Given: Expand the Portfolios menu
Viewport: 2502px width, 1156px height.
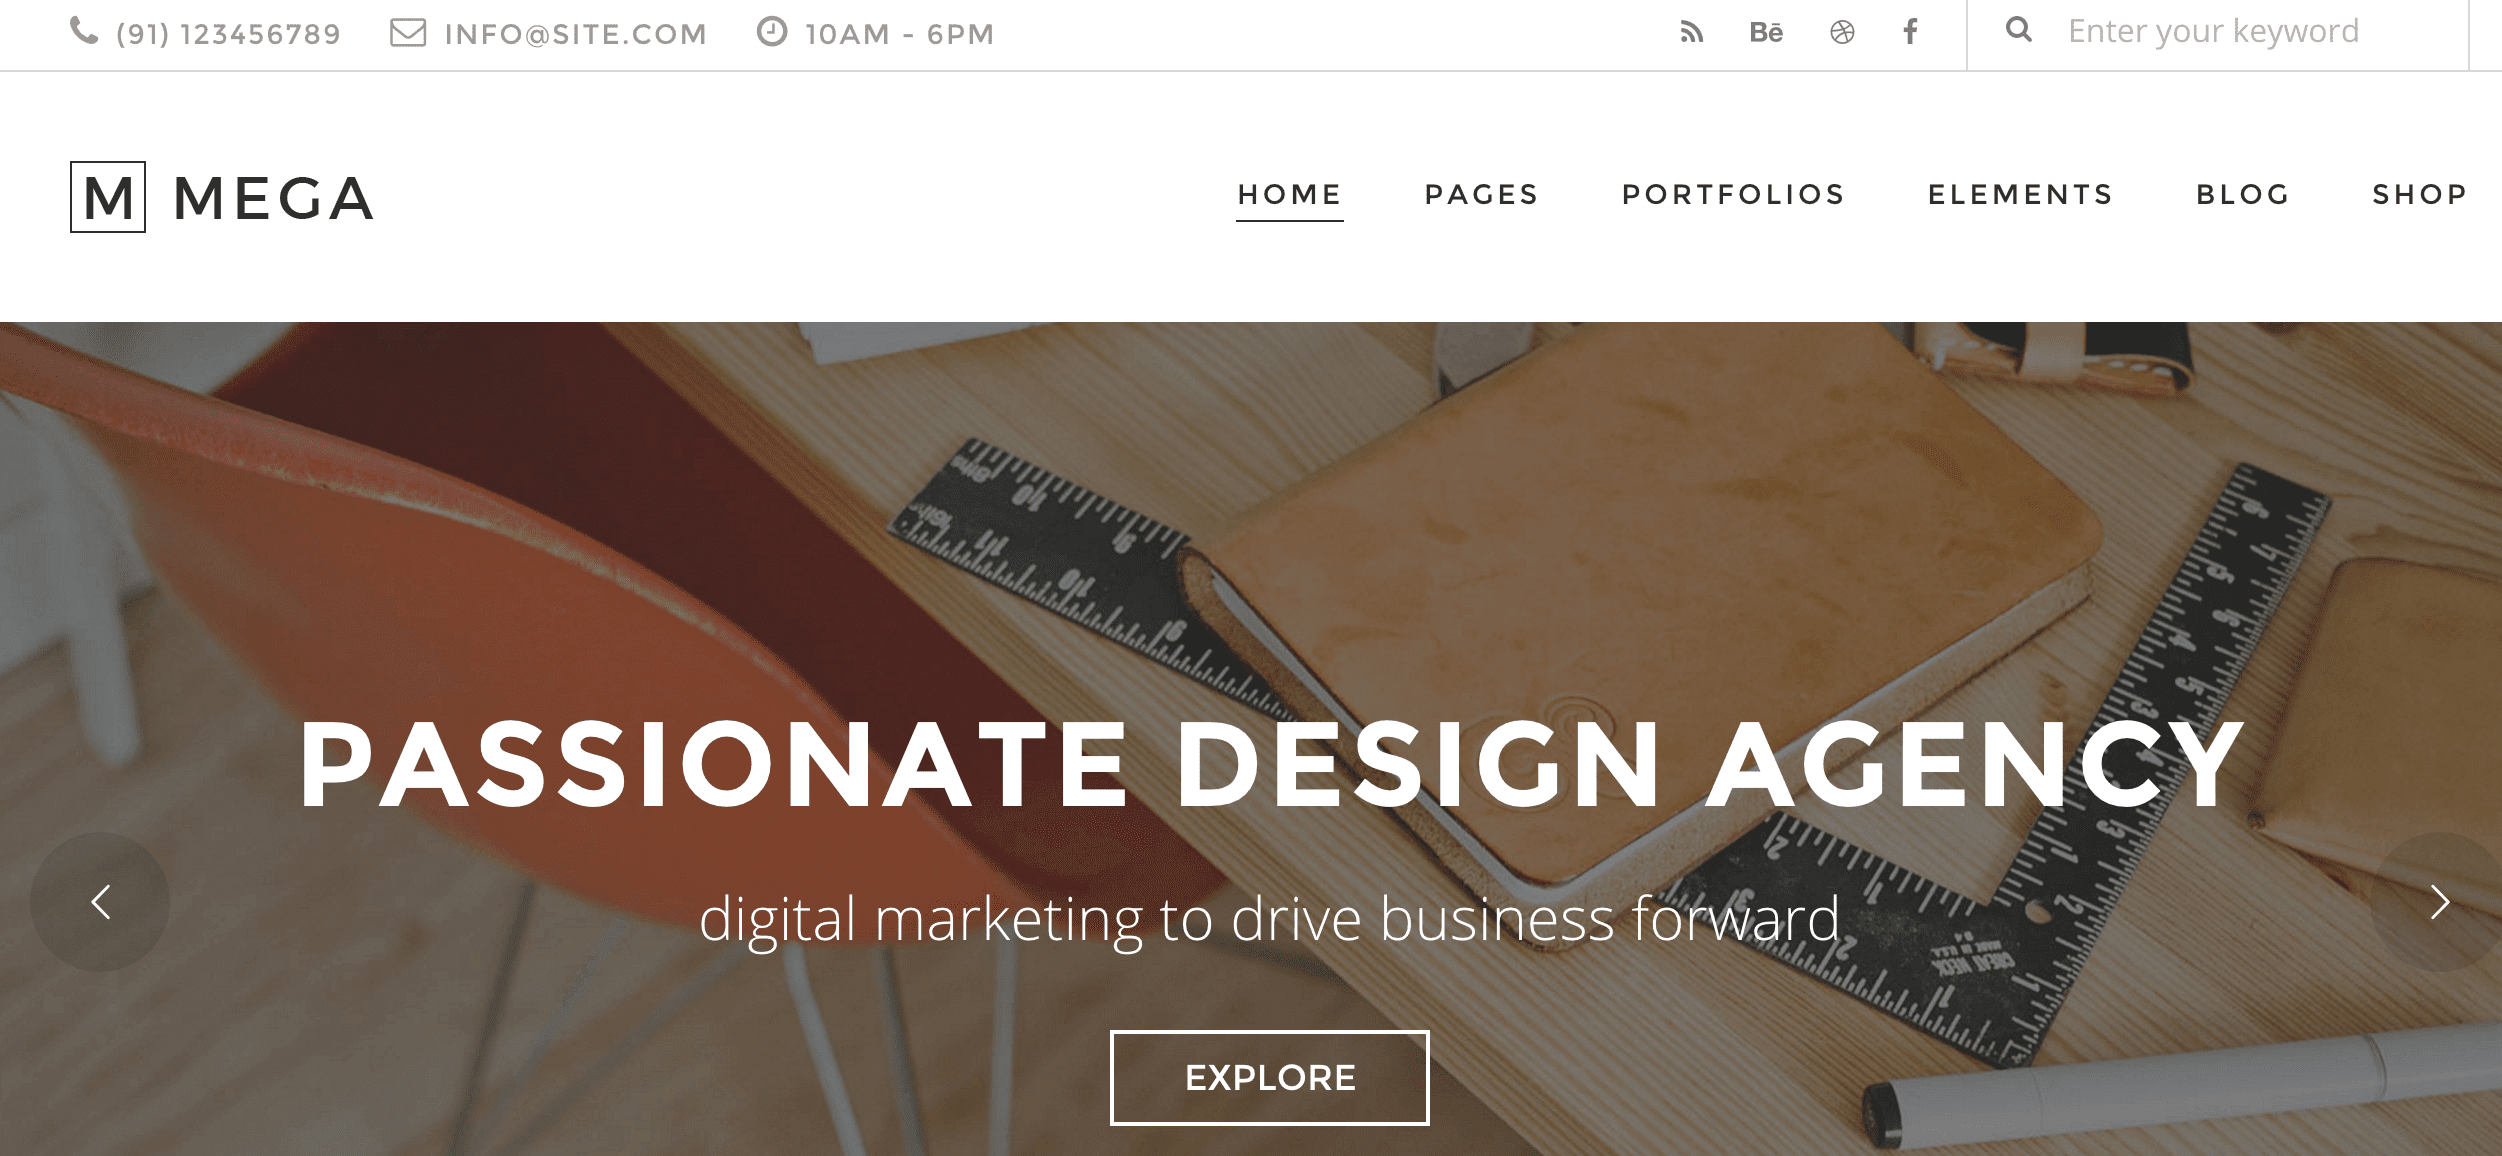Looking at the screenshot, I should pyautogui.click(x=1733, y=194).
